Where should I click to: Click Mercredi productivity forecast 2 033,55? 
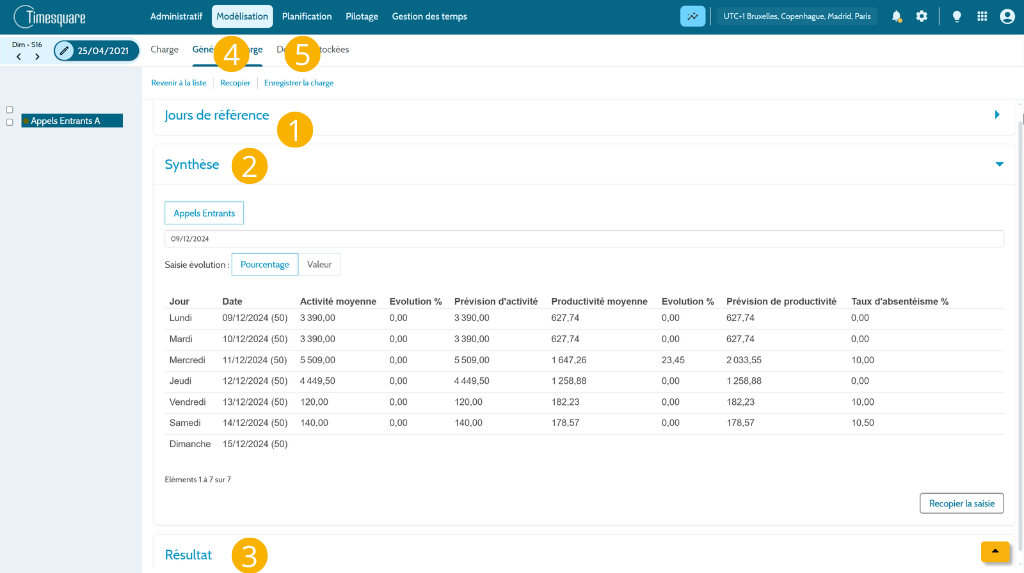point(744,360)
